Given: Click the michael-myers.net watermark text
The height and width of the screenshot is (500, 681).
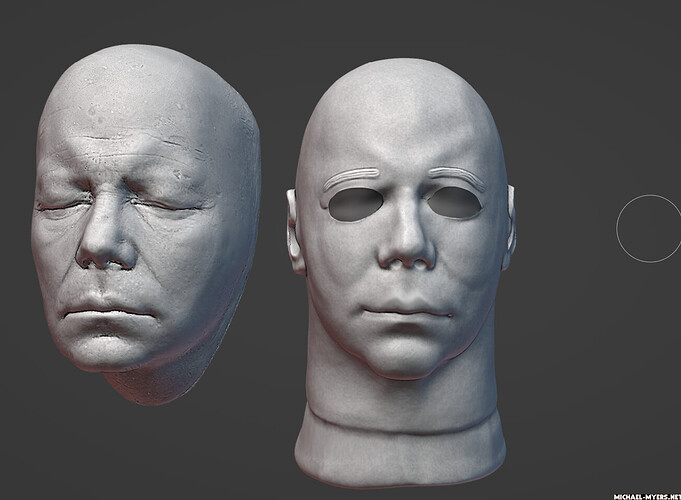Looking at the screenshot, I should [x=647, y=497].
